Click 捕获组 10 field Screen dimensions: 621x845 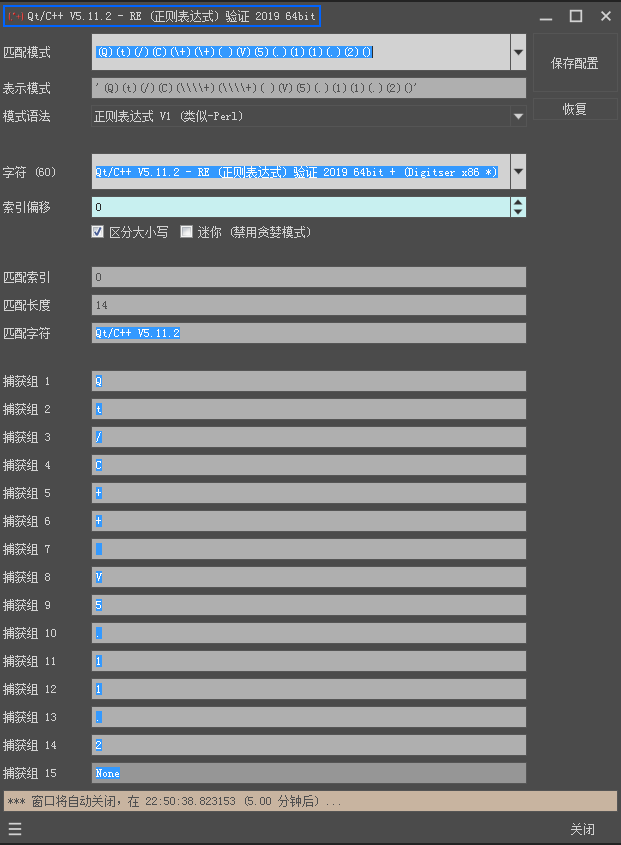(309, 633)
